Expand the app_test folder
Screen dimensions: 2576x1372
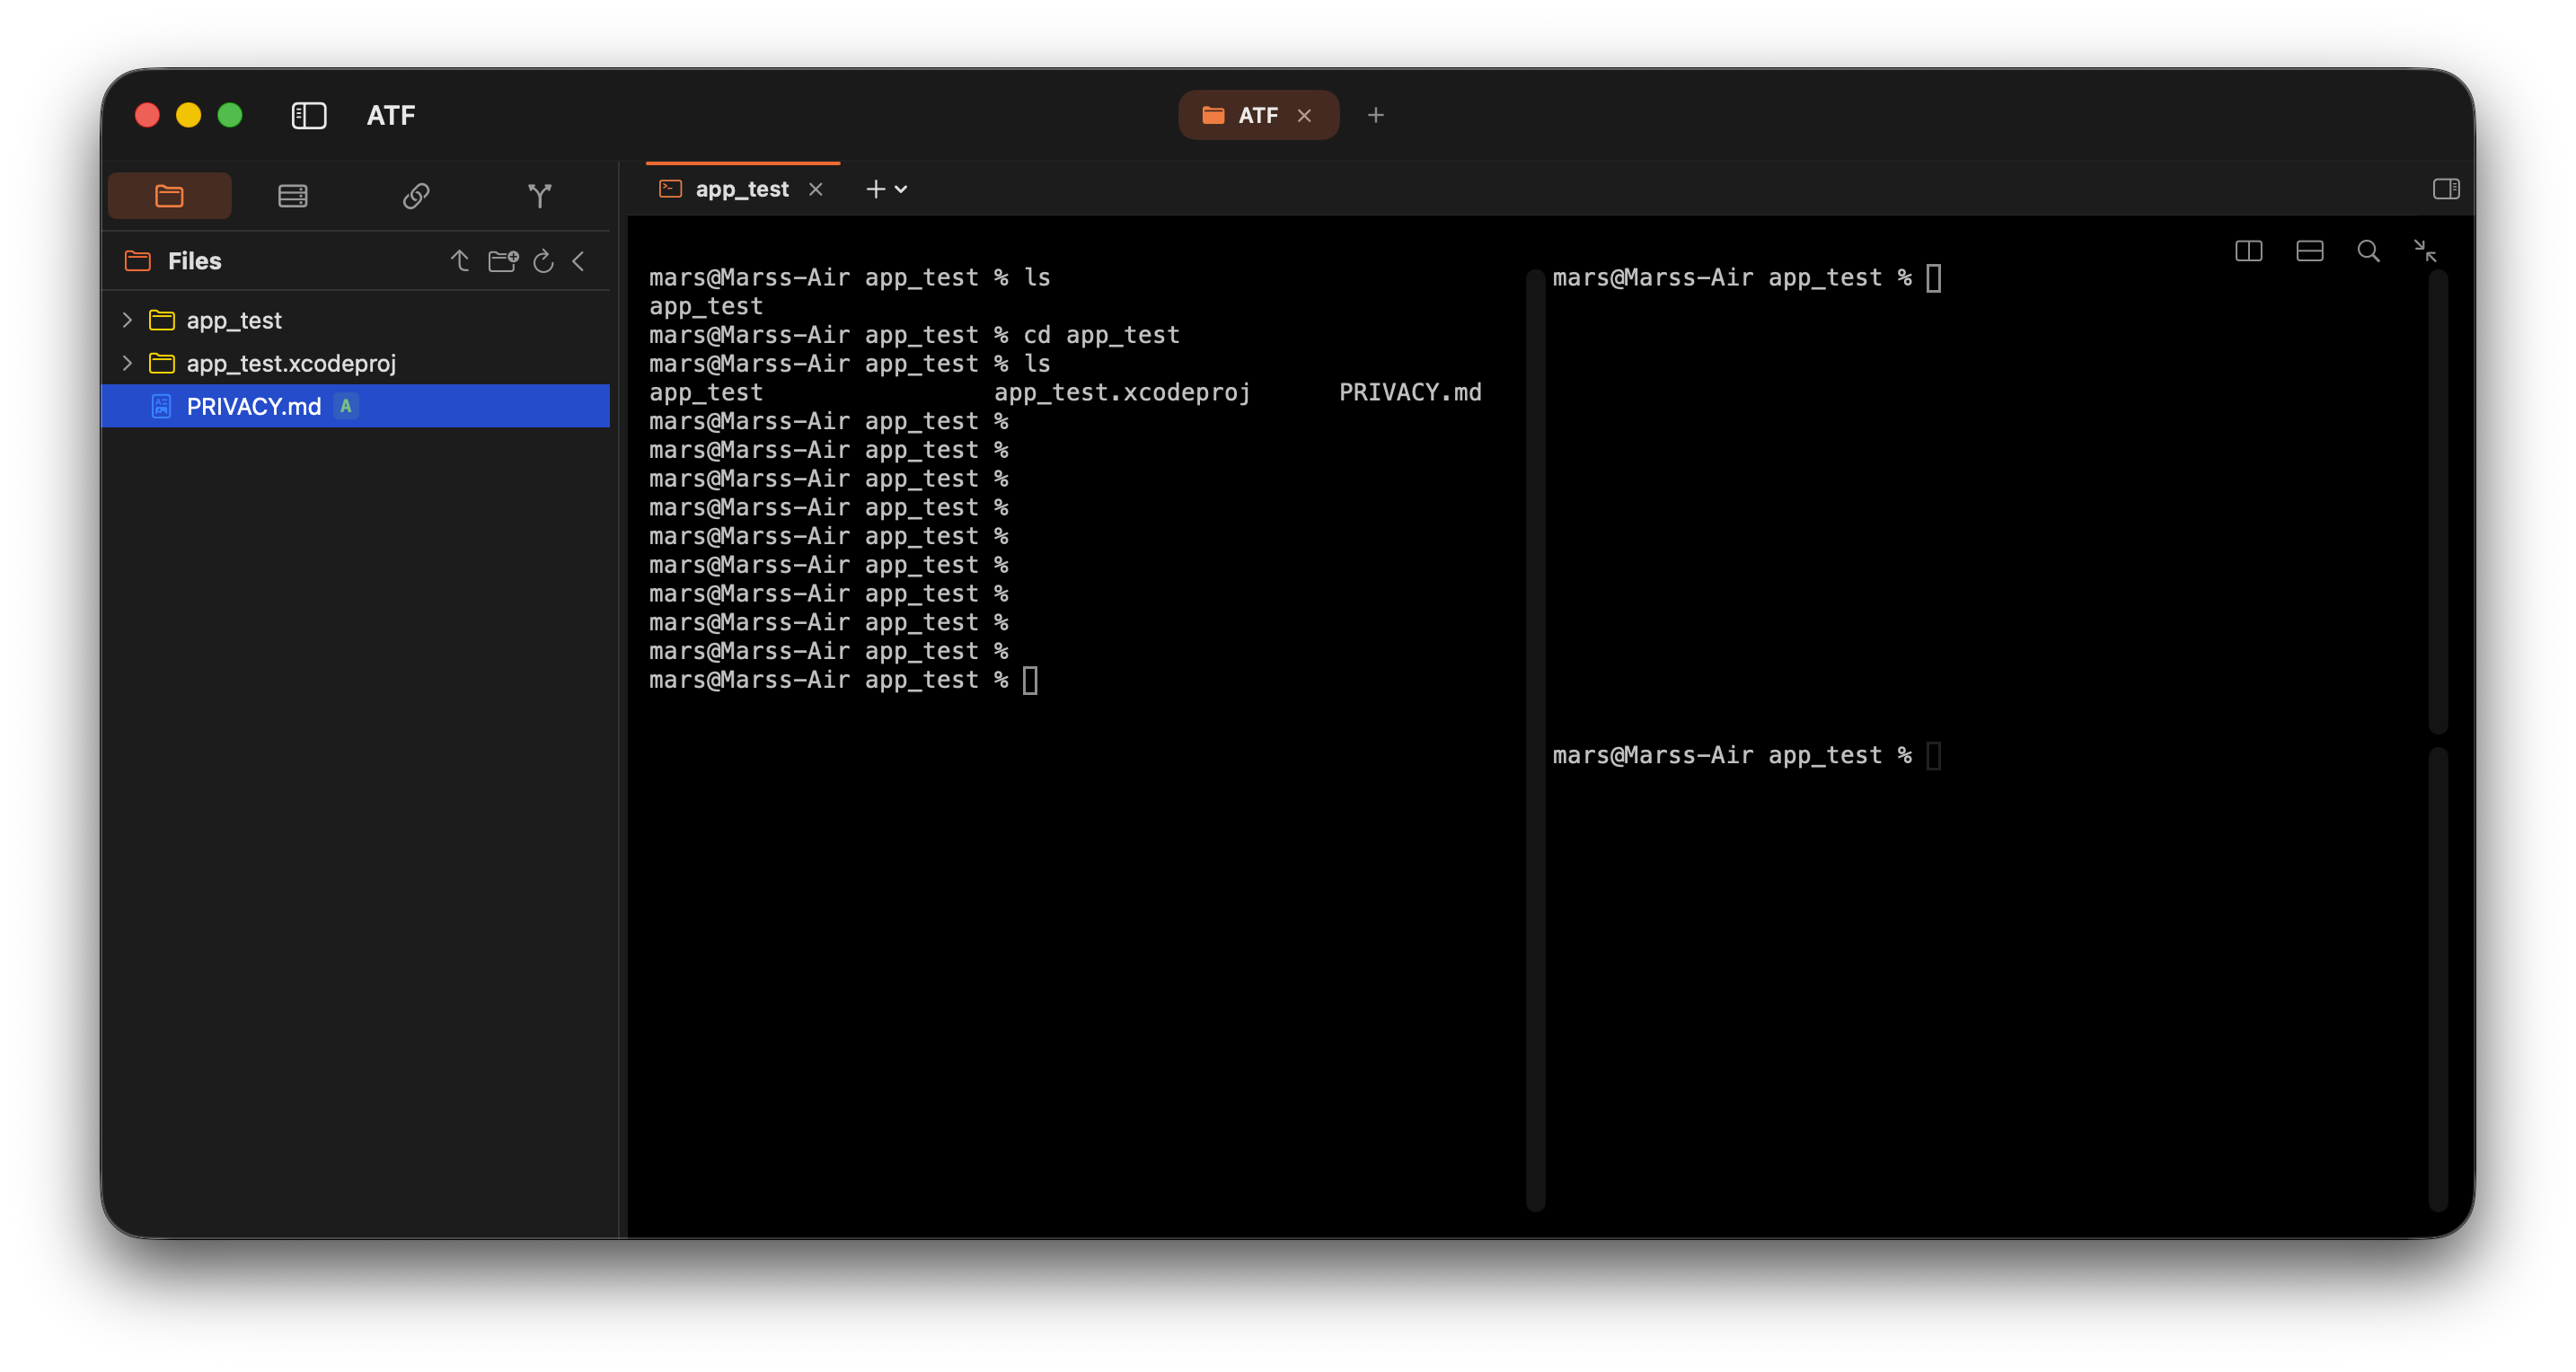pyautogui.click(x=127, y=320)
